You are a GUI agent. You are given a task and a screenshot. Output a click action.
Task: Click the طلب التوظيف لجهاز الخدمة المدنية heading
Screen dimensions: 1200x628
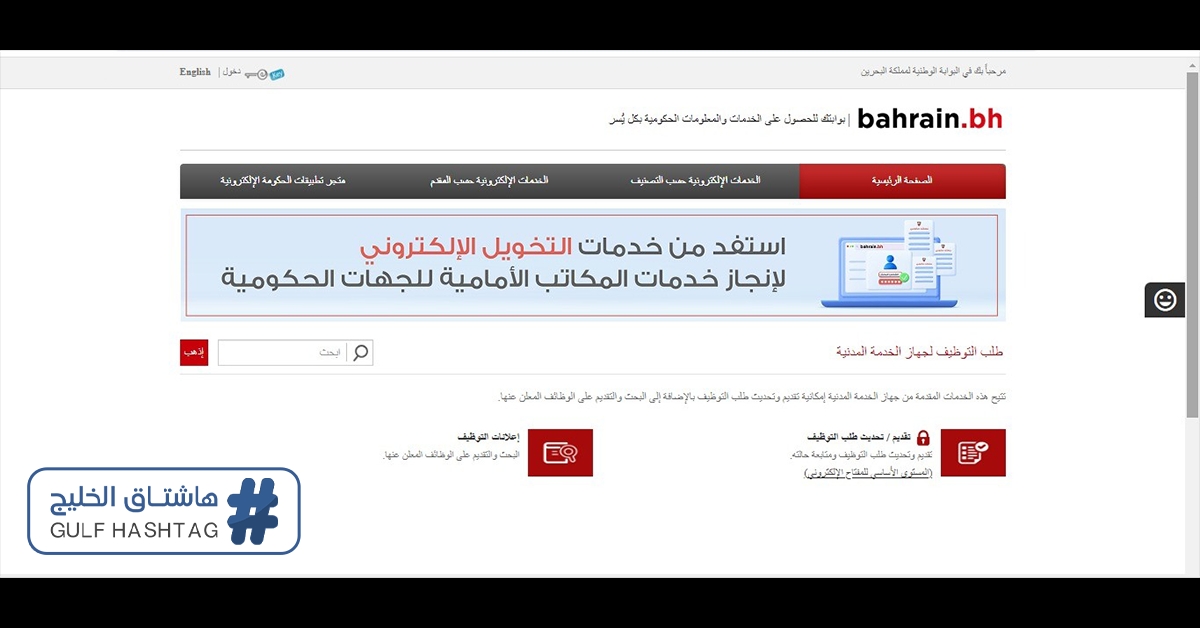point(919,352)
